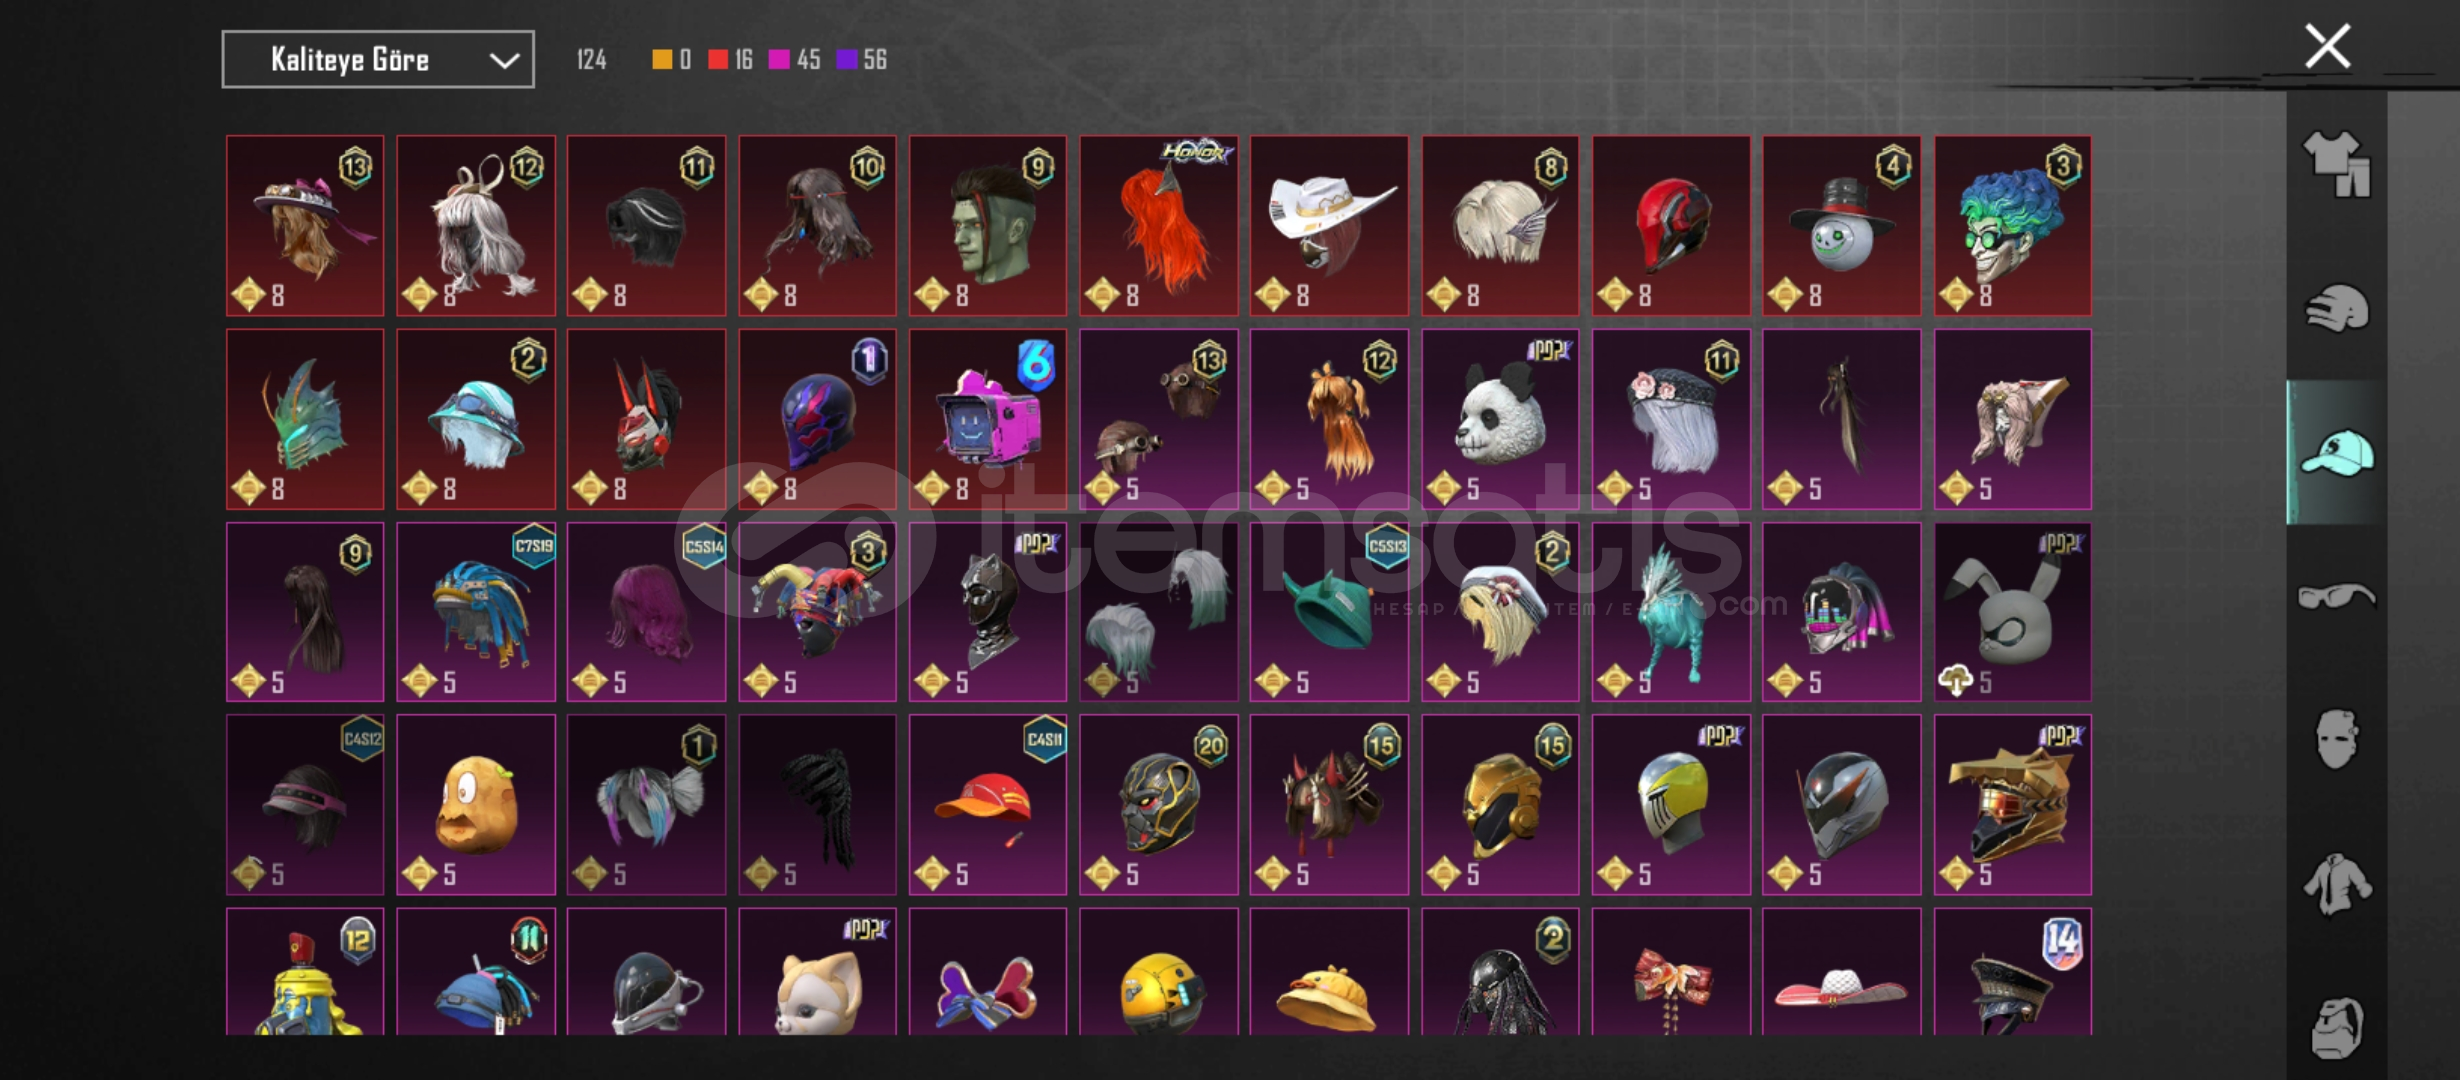
Task: Filter by the red quality swatch
Action: coord(718,60)
